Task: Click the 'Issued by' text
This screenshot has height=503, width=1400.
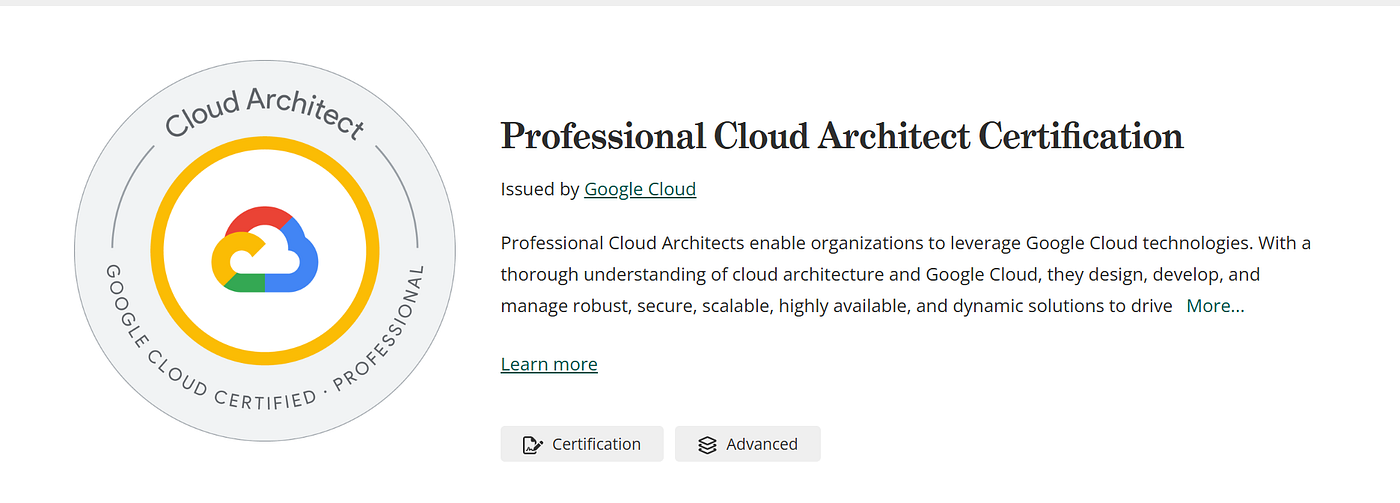Action: pos(540,189)
